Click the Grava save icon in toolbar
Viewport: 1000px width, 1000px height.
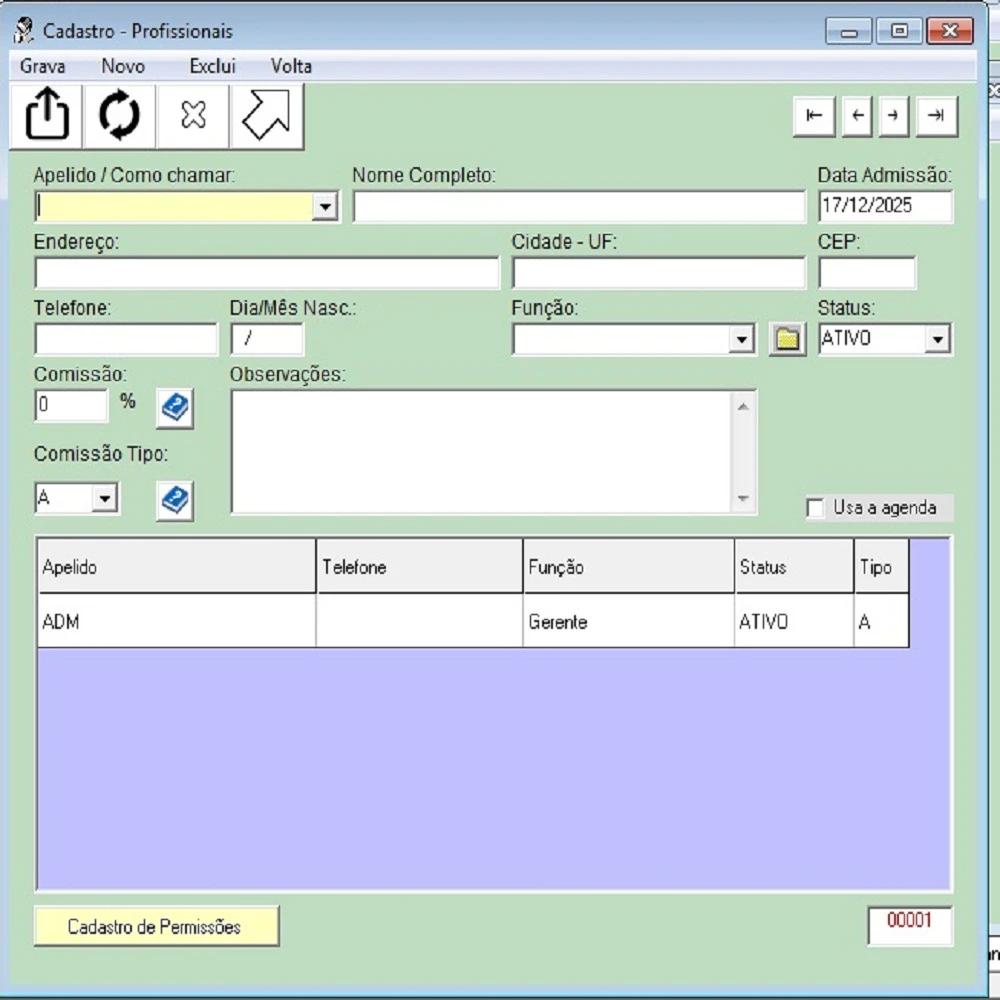coord(46,116)
